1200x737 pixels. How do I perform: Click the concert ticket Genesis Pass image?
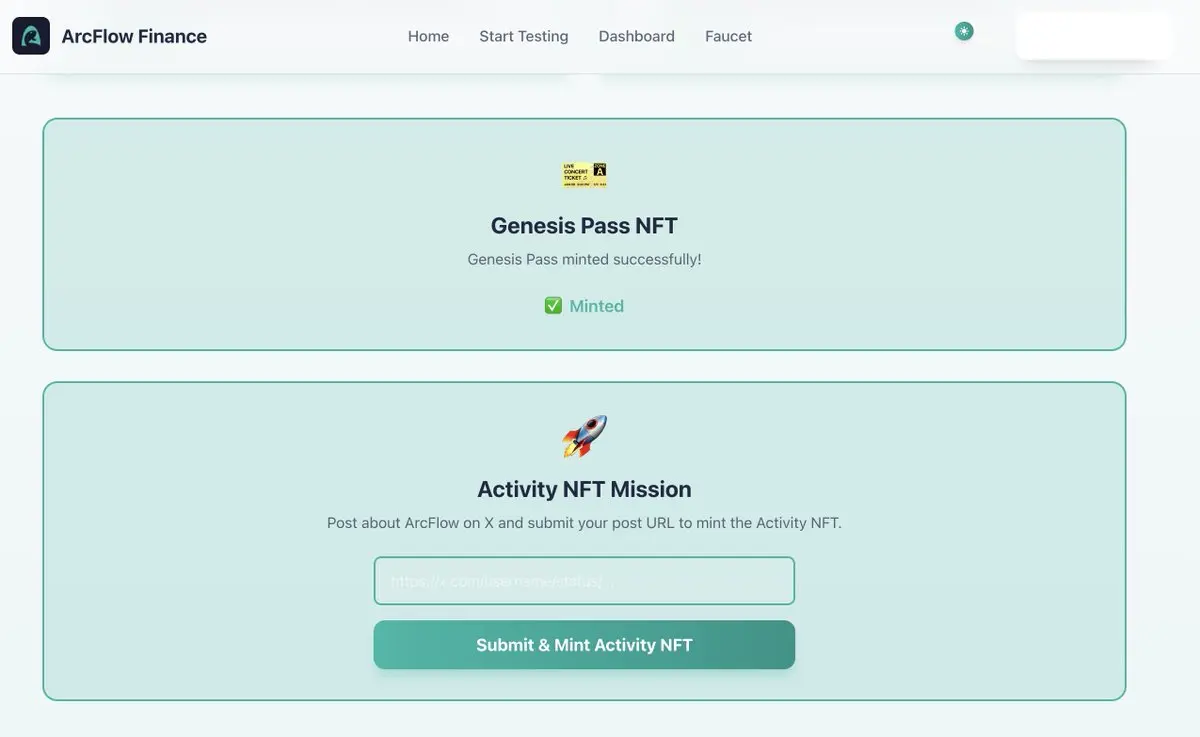point(585,175)
